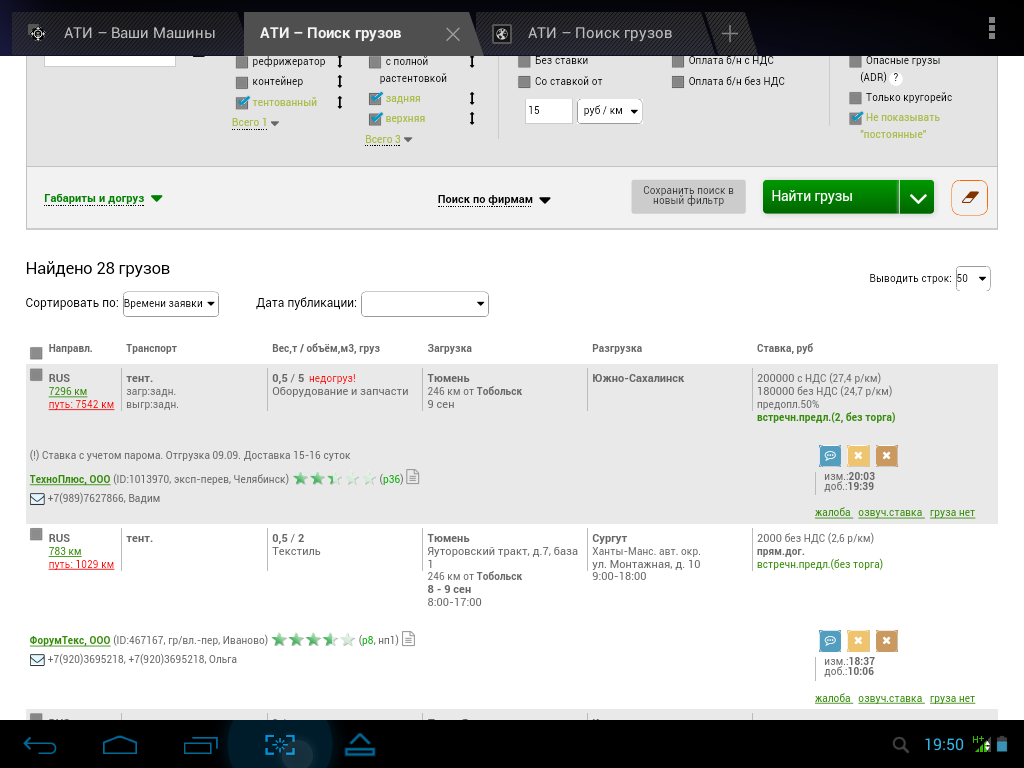Open the browser overflow menu with three dots
The height and width of the screenshot is (768, 1024).
[991, 28]
